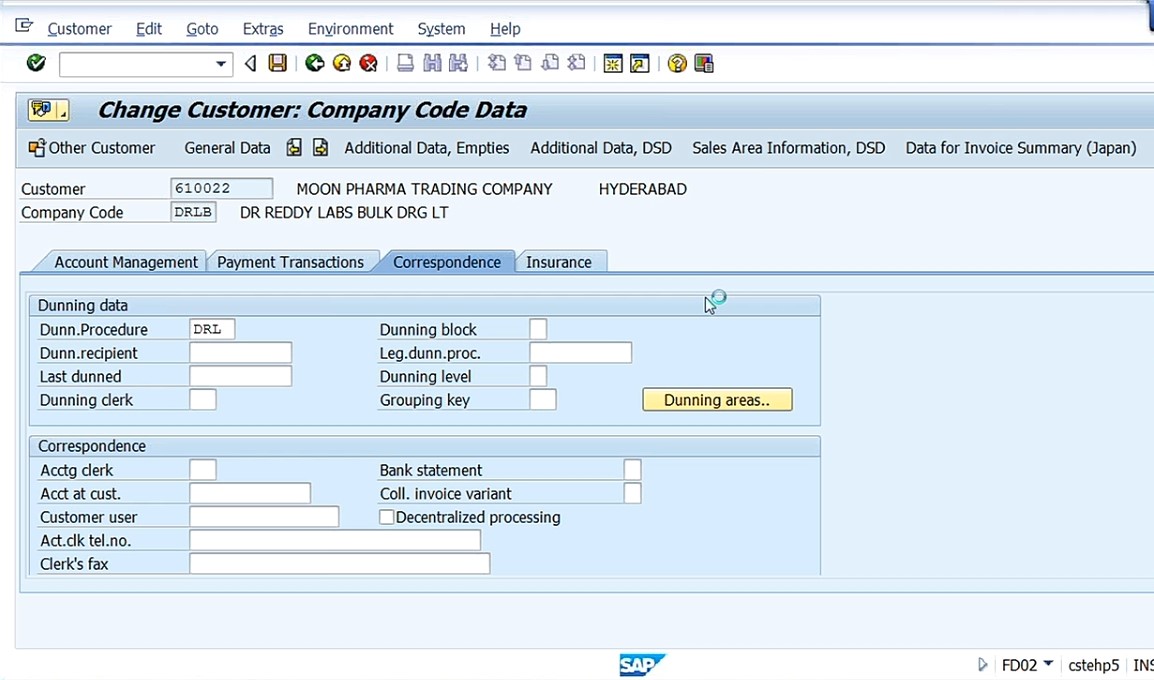Image resolution: width=1154 pixels, height=680 pixels.
Task: Collapse the command field with the triangle
Action: pyautogui.click(x=250, y=64)
